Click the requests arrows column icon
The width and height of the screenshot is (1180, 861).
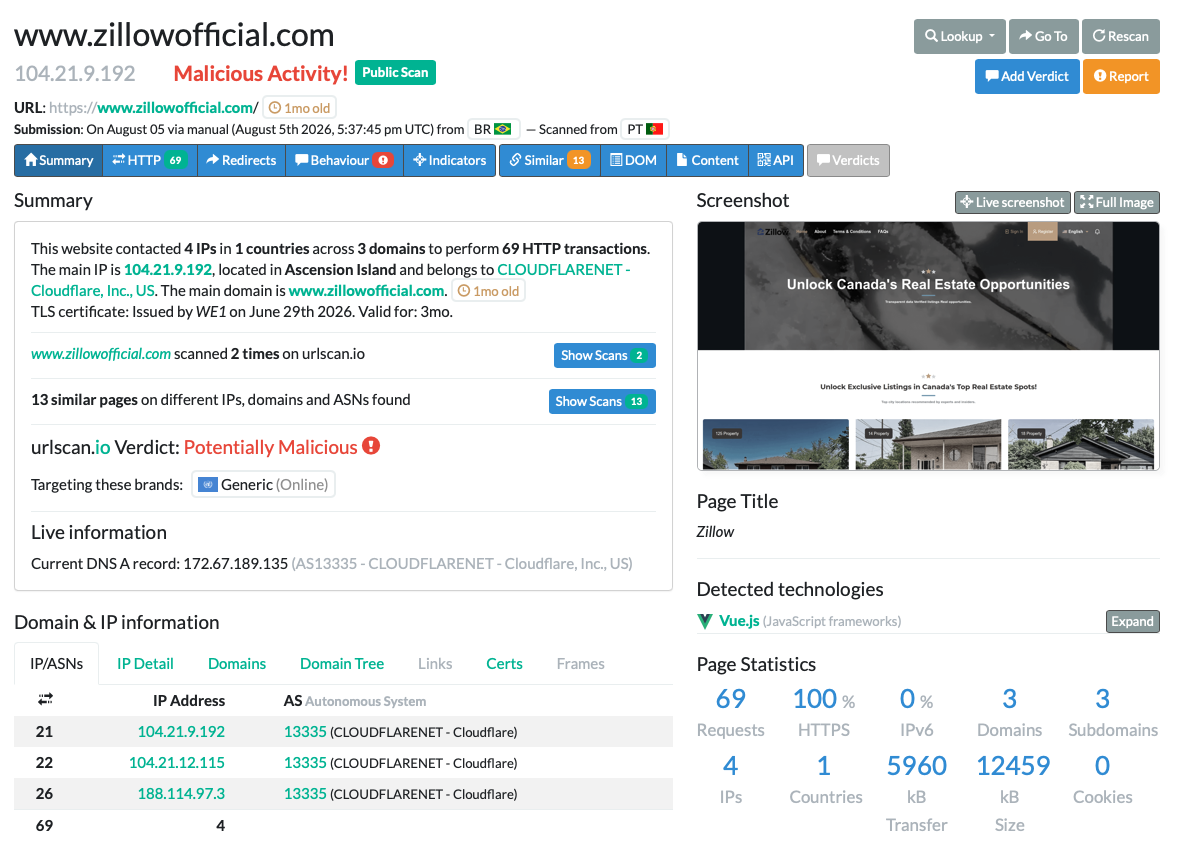[45, 700]
